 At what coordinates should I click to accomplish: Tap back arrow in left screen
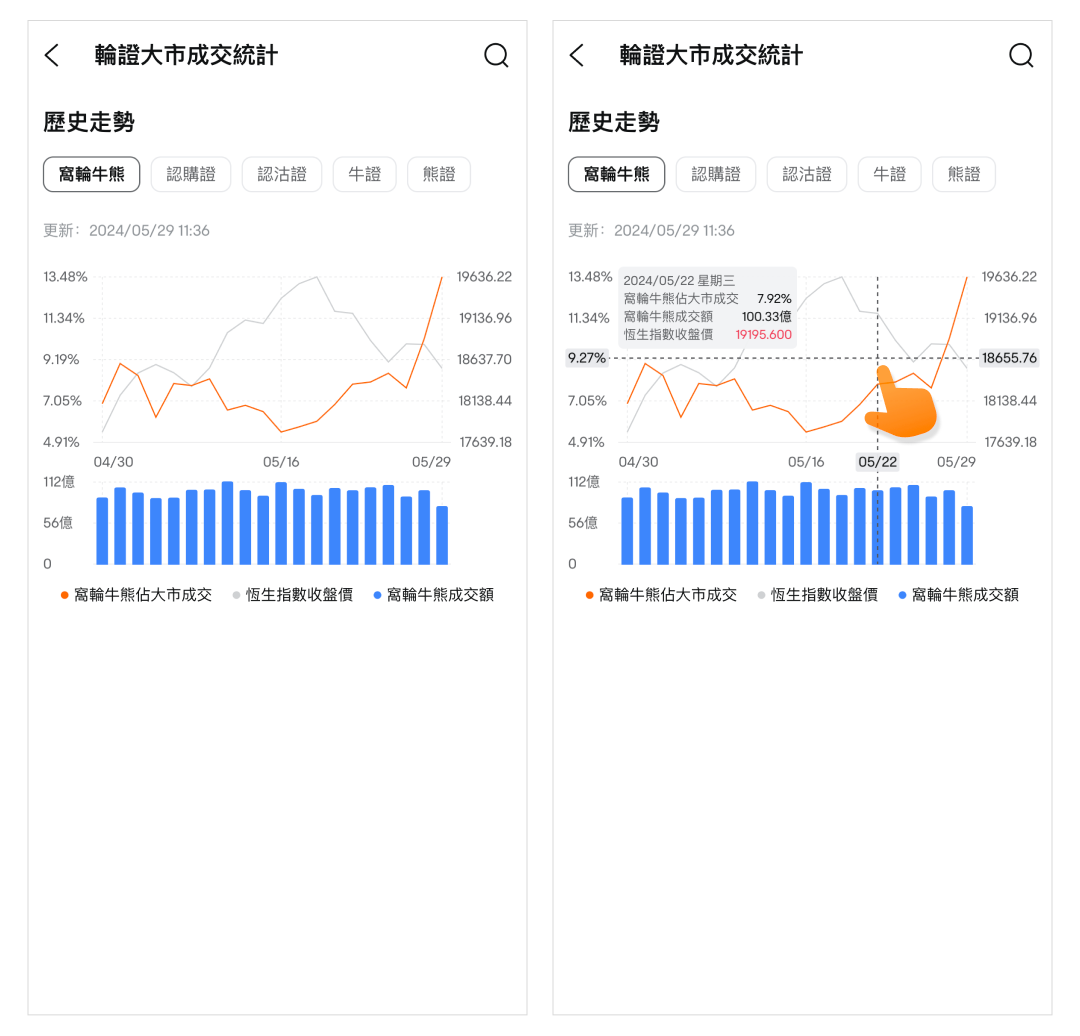[x=52, y=56]
